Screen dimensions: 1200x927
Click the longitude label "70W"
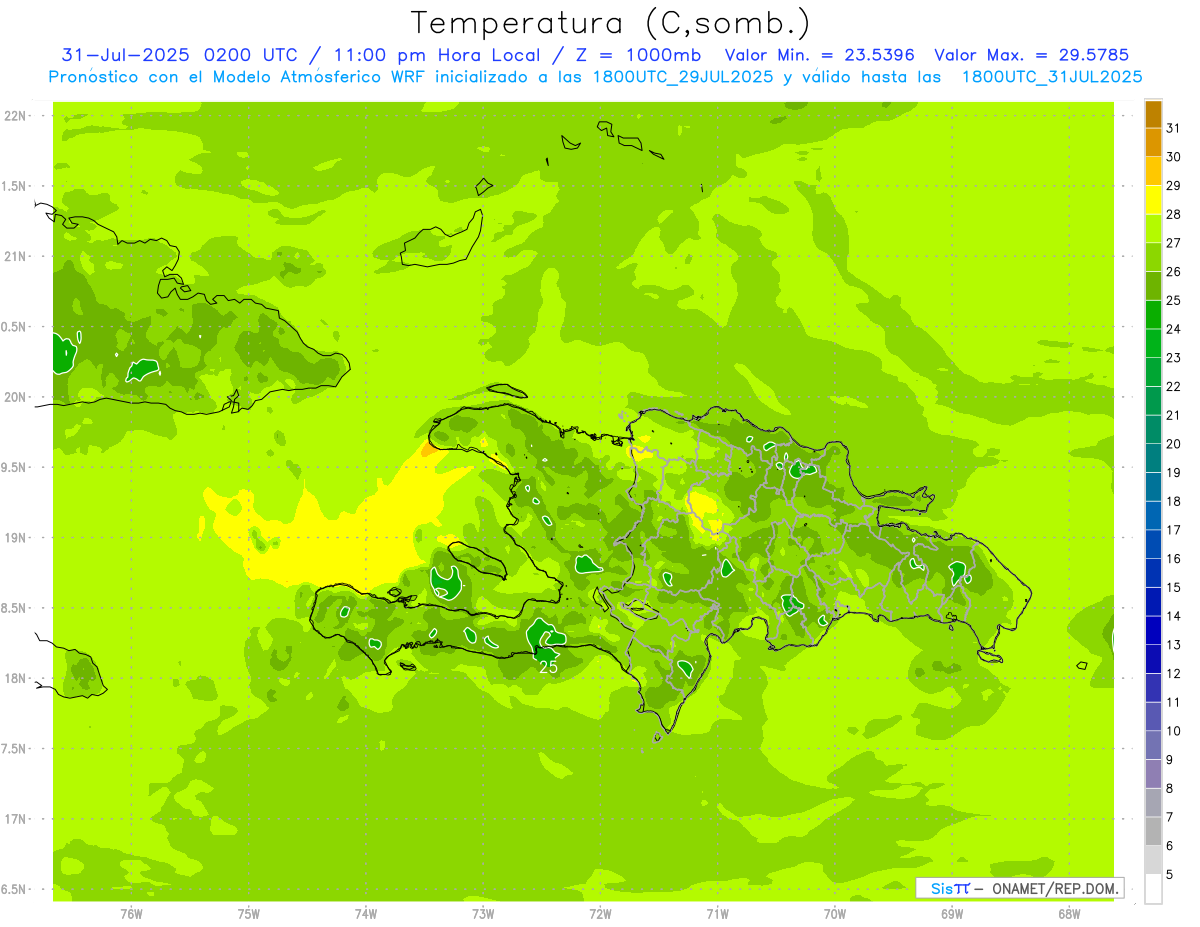pyautogui.click(x=834, y=914)
